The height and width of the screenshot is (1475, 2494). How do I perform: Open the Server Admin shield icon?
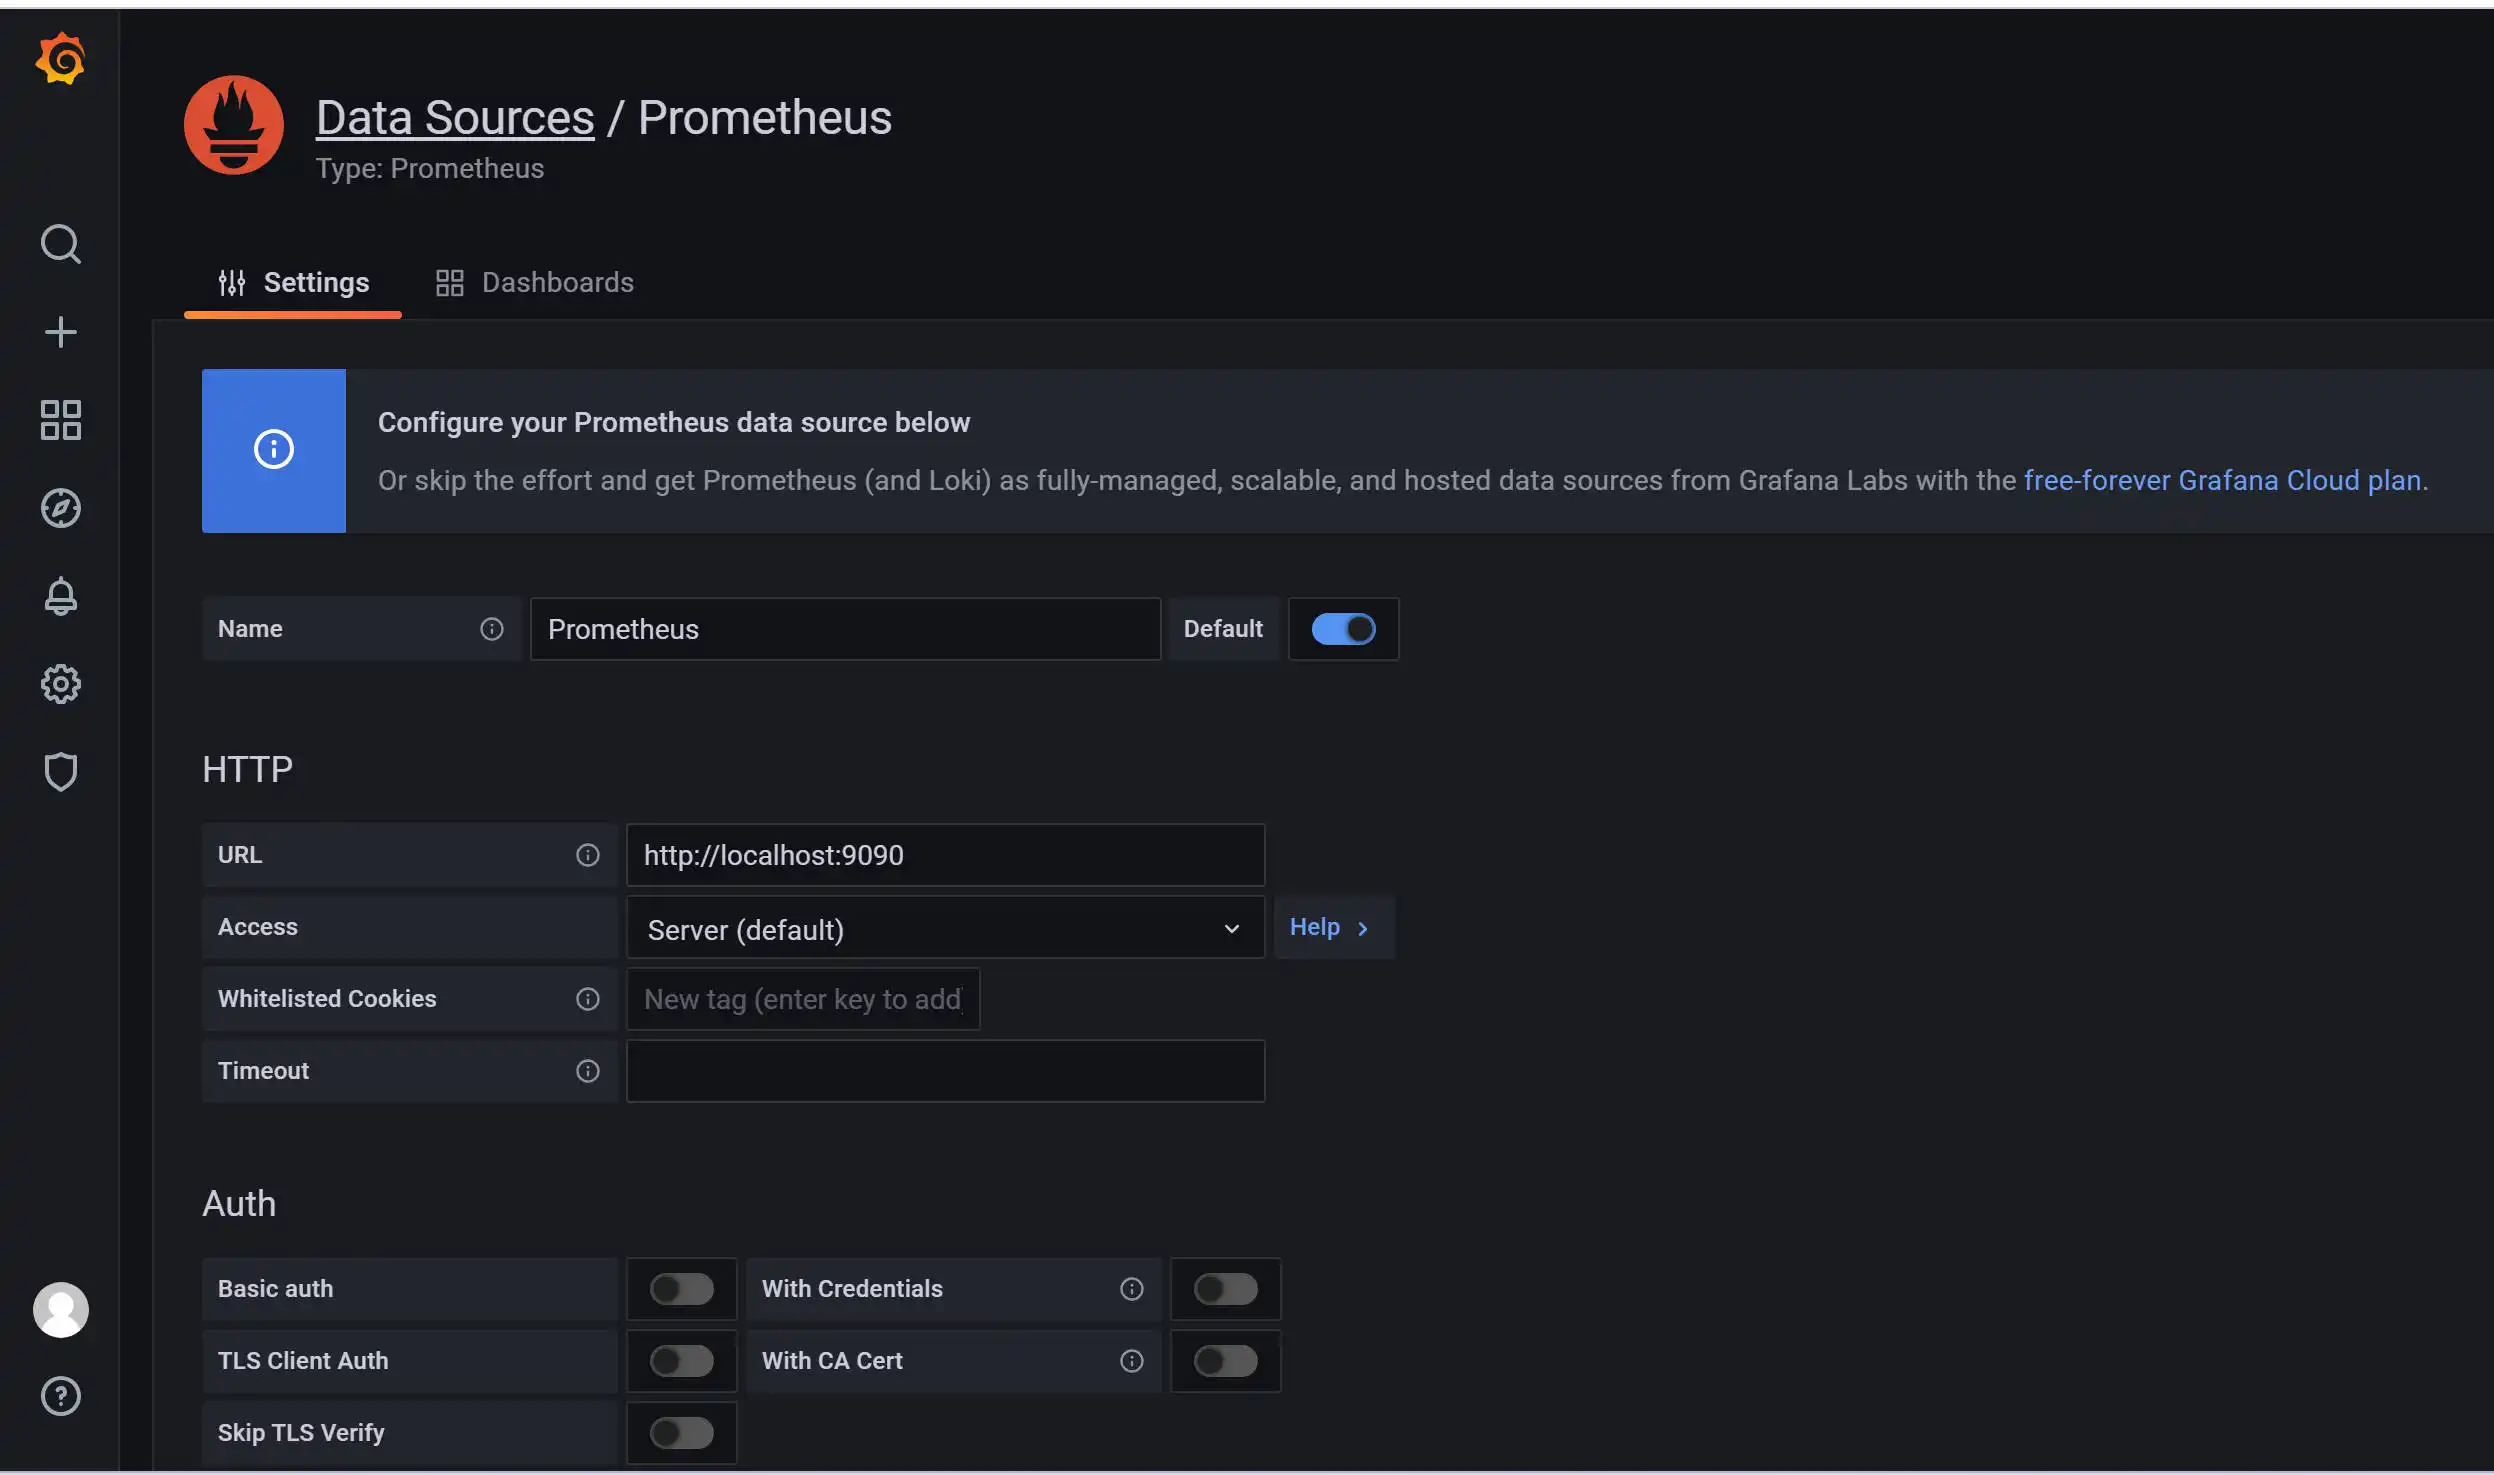60,772
